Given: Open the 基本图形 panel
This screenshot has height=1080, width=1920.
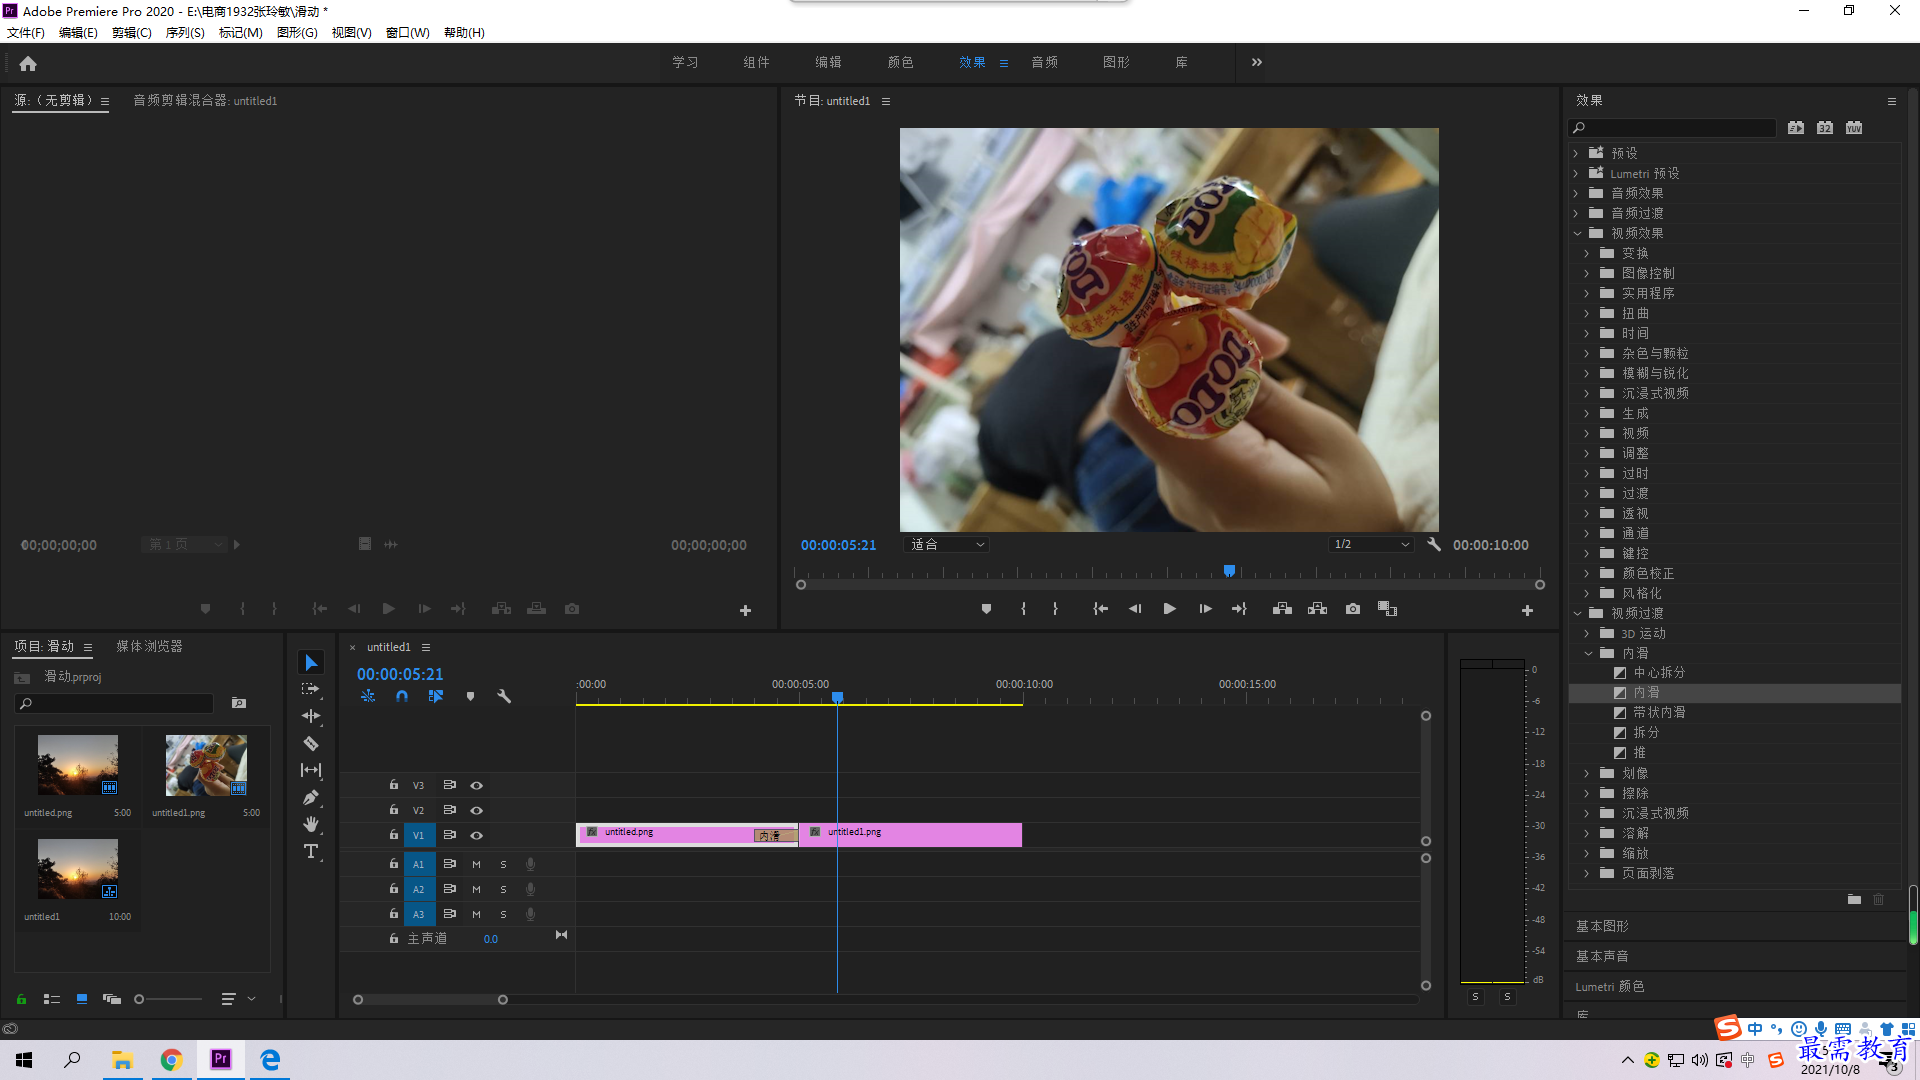Looking at the screenshot, I should tap(1602, 927).
